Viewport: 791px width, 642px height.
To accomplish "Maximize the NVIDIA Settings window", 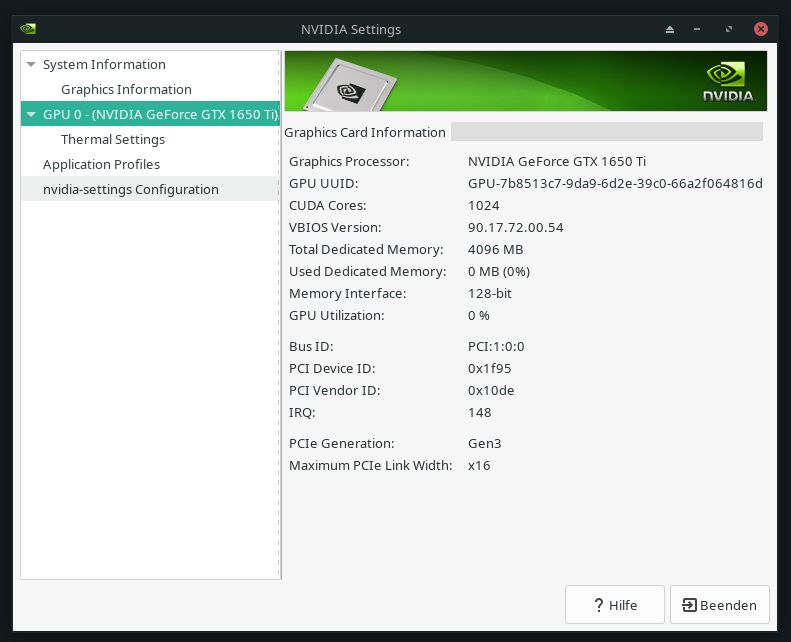I will [729, 29].
